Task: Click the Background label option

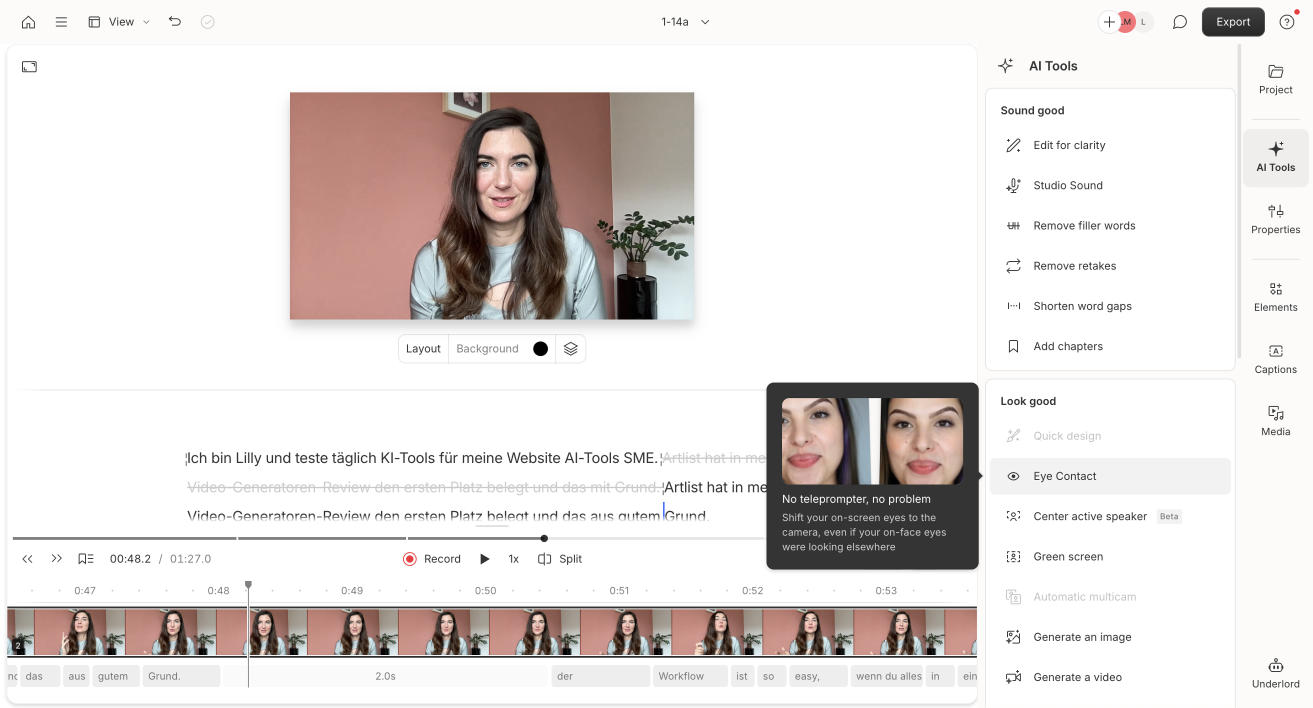Action: [487, 349]
